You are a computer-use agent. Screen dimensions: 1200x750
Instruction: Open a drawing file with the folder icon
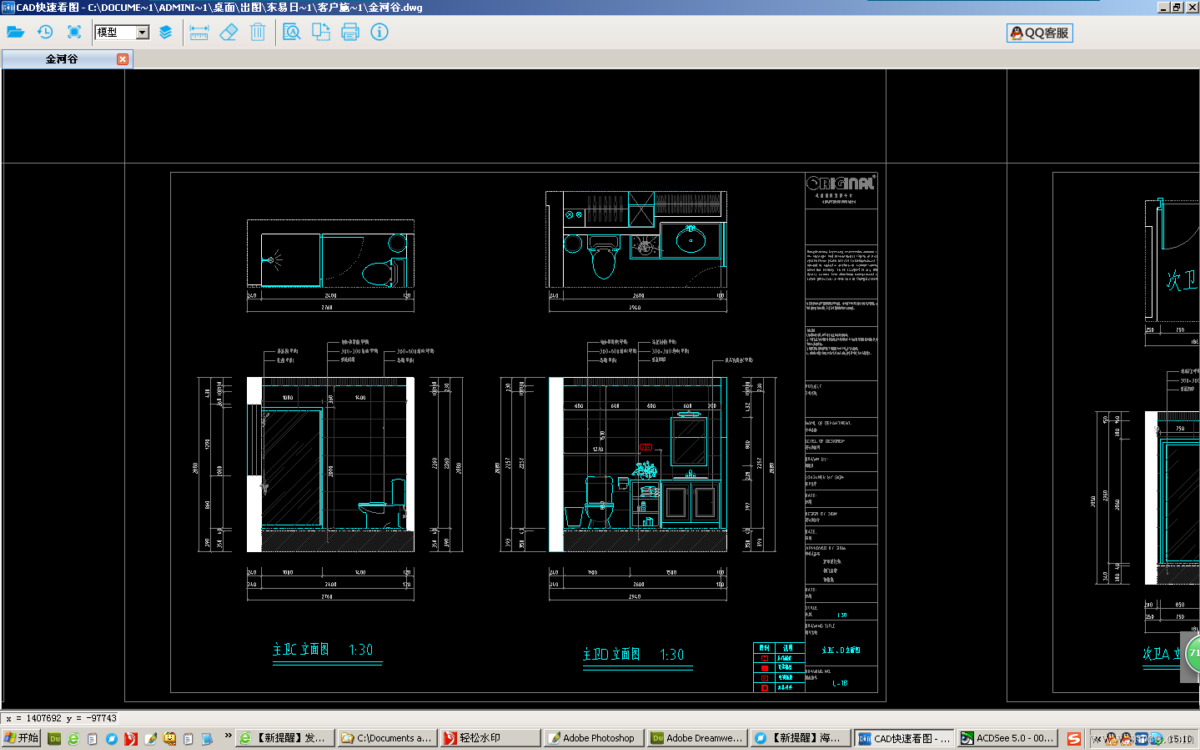click(15, 32)
